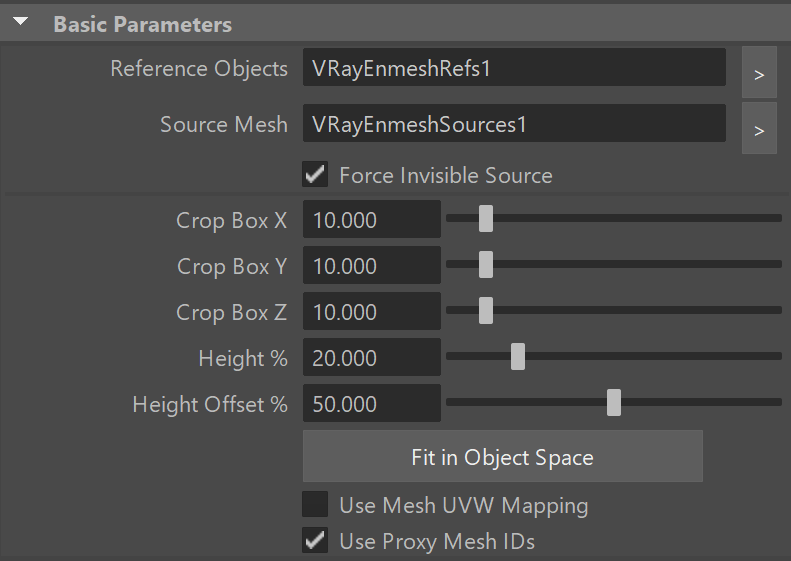Open connection arrow next to Reference Objects

[759, 72]
